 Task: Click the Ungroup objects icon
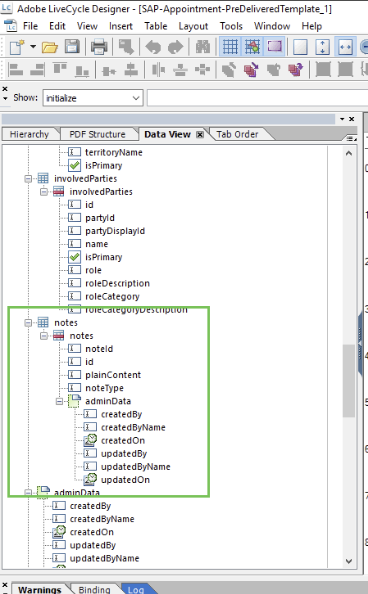pyautogui.click(x=345, y=70)
